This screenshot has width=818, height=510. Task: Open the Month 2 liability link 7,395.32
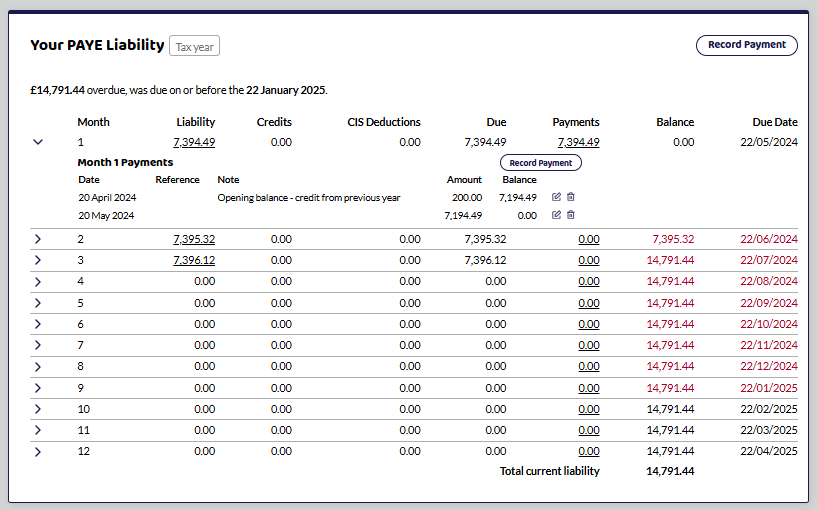click(x=194, y=239)
